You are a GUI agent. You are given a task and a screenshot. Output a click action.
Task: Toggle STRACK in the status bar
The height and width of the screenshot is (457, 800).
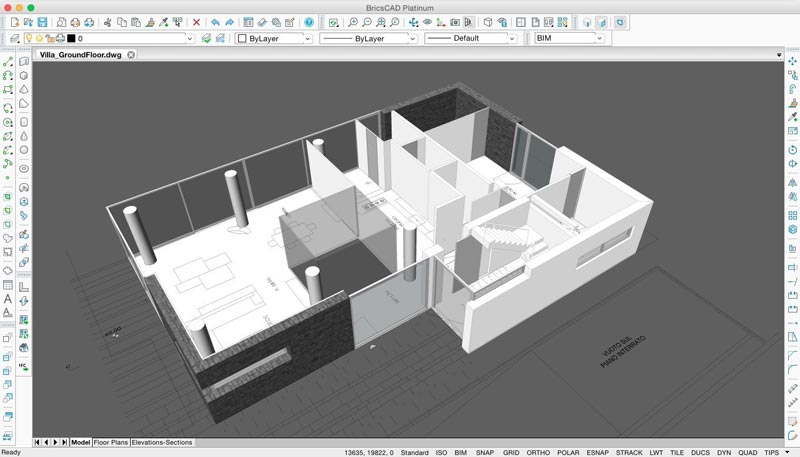point(629,452)
